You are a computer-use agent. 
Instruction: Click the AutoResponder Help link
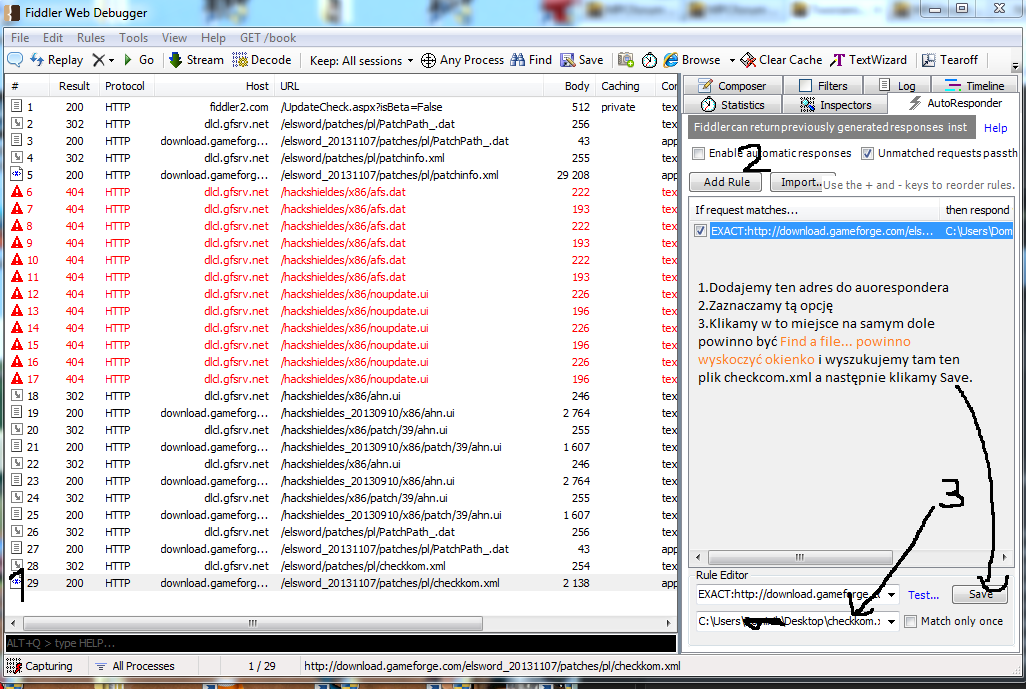(x=995, y=128)
